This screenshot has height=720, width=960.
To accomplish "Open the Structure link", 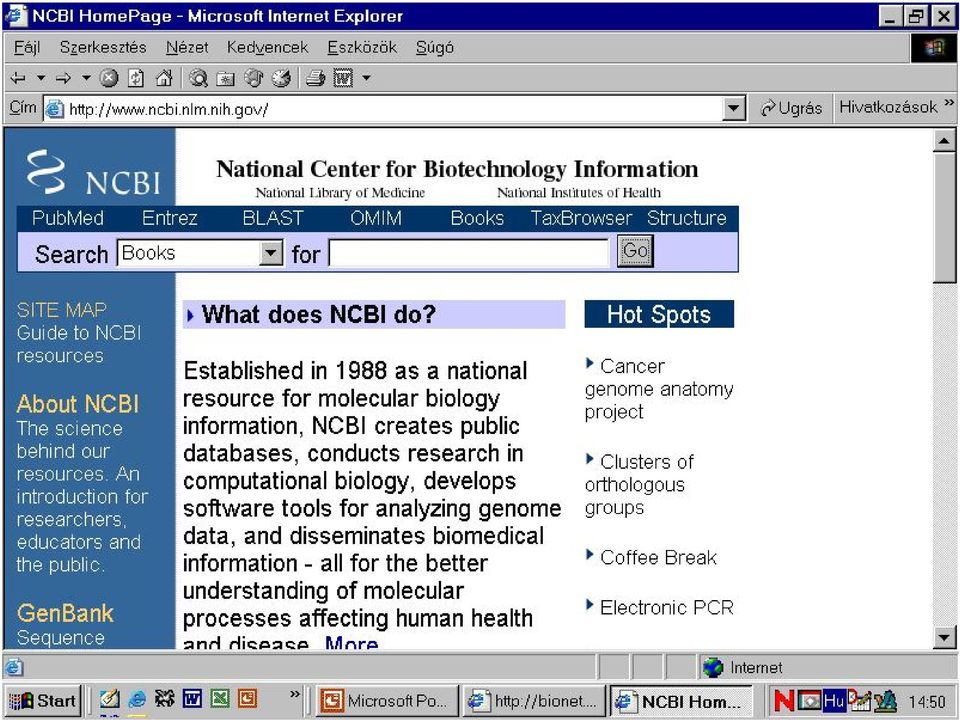I will (686, 218).
